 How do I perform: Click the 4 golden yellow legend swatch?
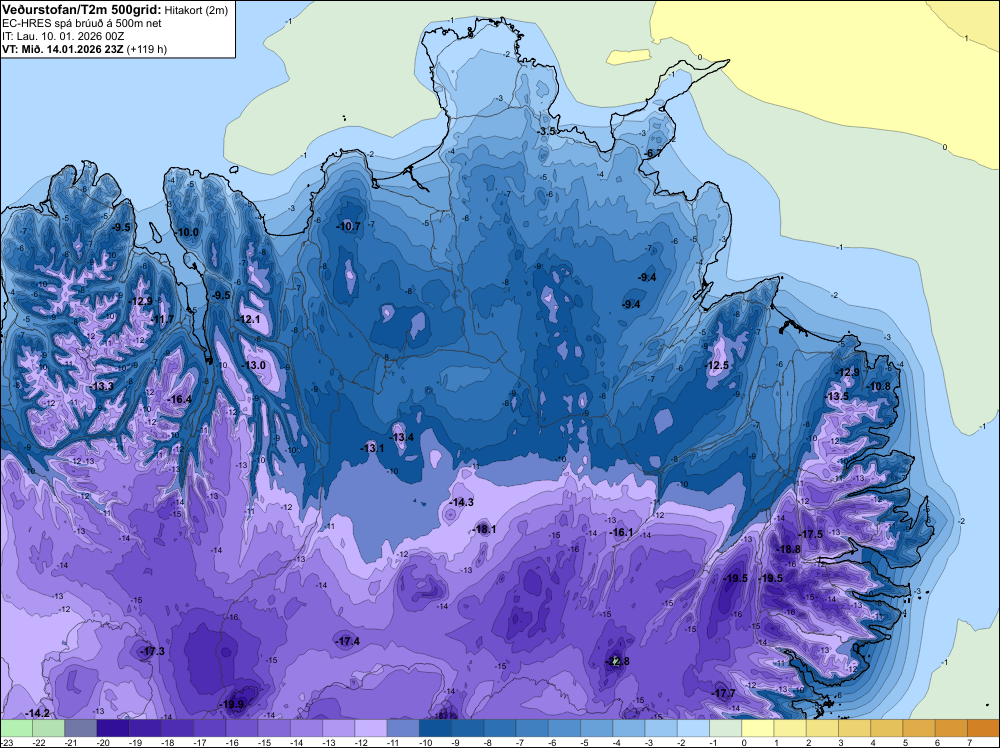click(x=887, y=728)
